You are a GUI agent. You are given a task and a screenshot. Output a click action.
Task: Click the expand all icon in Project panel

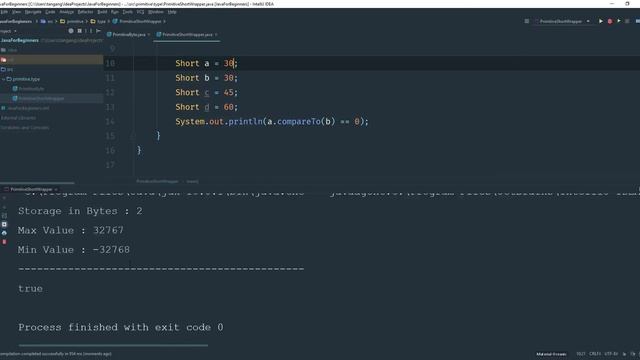point(80,31)
